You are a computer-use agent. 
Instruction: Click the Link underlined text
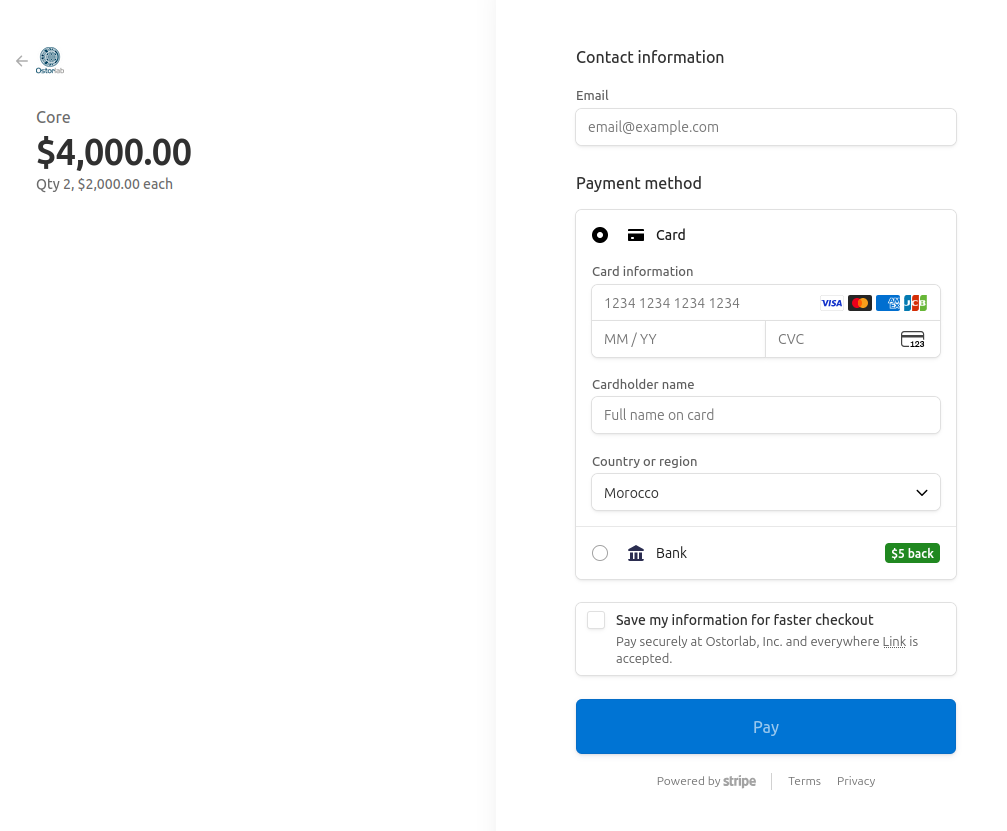point(894,642)
